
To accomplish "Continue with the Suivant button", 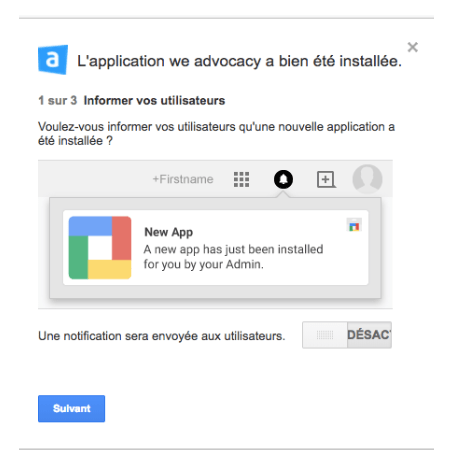I will [x=71, y=409].
